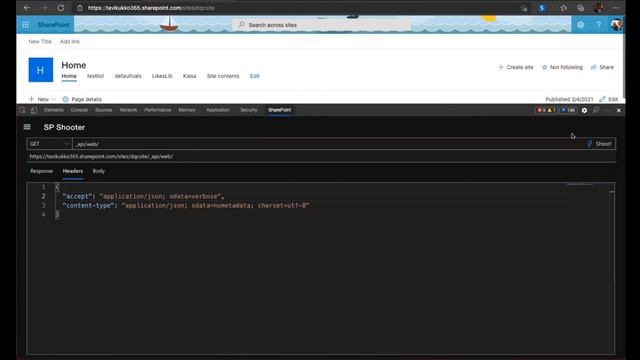This screenshot has height=360, width=640.
Task: Click the Shoot! button
Action: click(x=599, y=144)
